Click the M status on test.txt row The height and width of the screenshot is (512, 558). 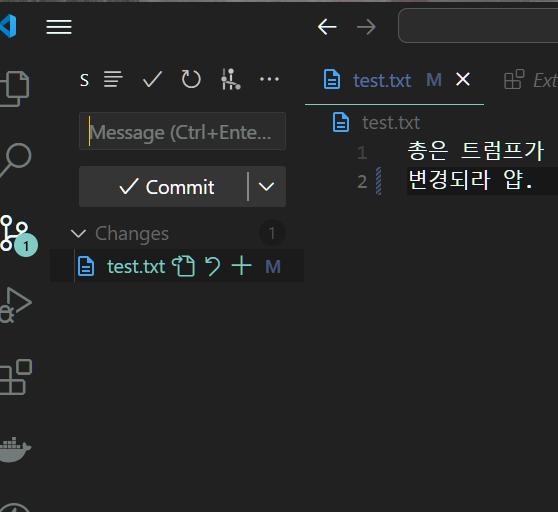click(x=273, y=267)
